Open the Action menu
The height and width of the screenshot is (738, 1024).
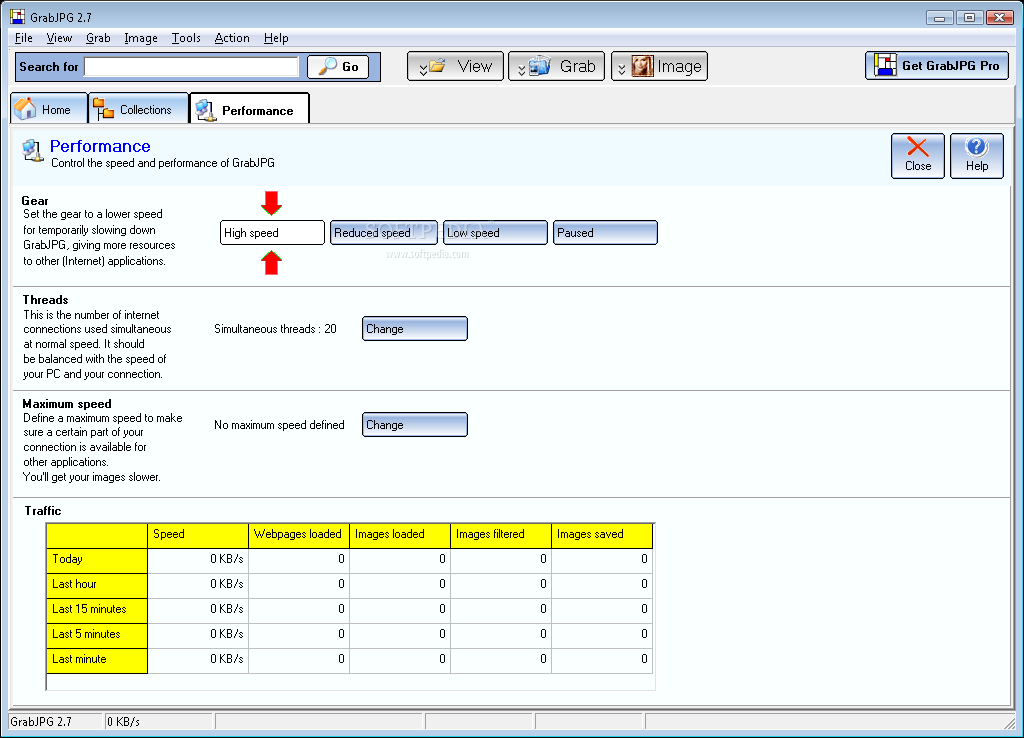pos(232,38)
